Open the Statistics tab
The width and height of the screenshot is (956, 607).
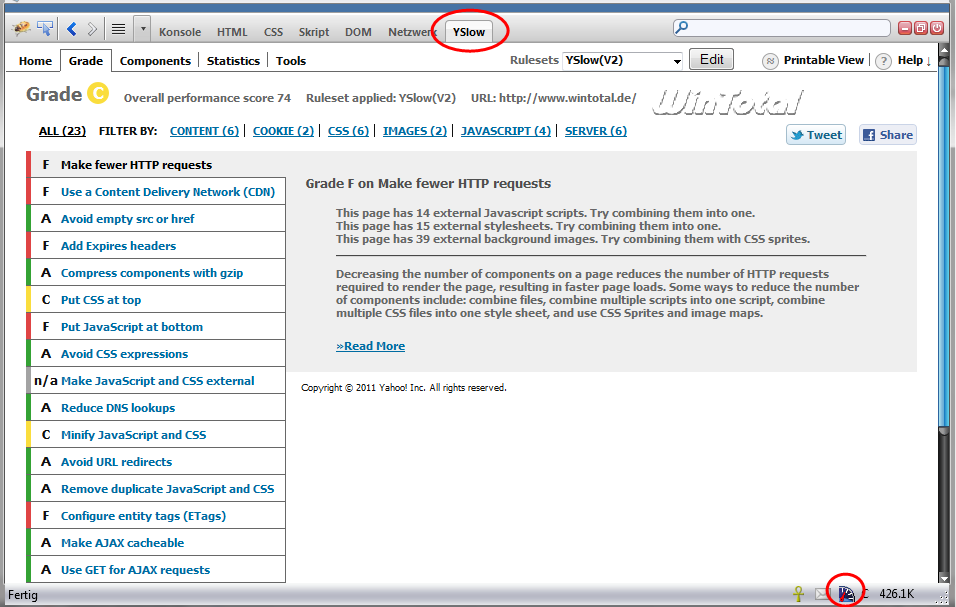[x=234, y=61]
